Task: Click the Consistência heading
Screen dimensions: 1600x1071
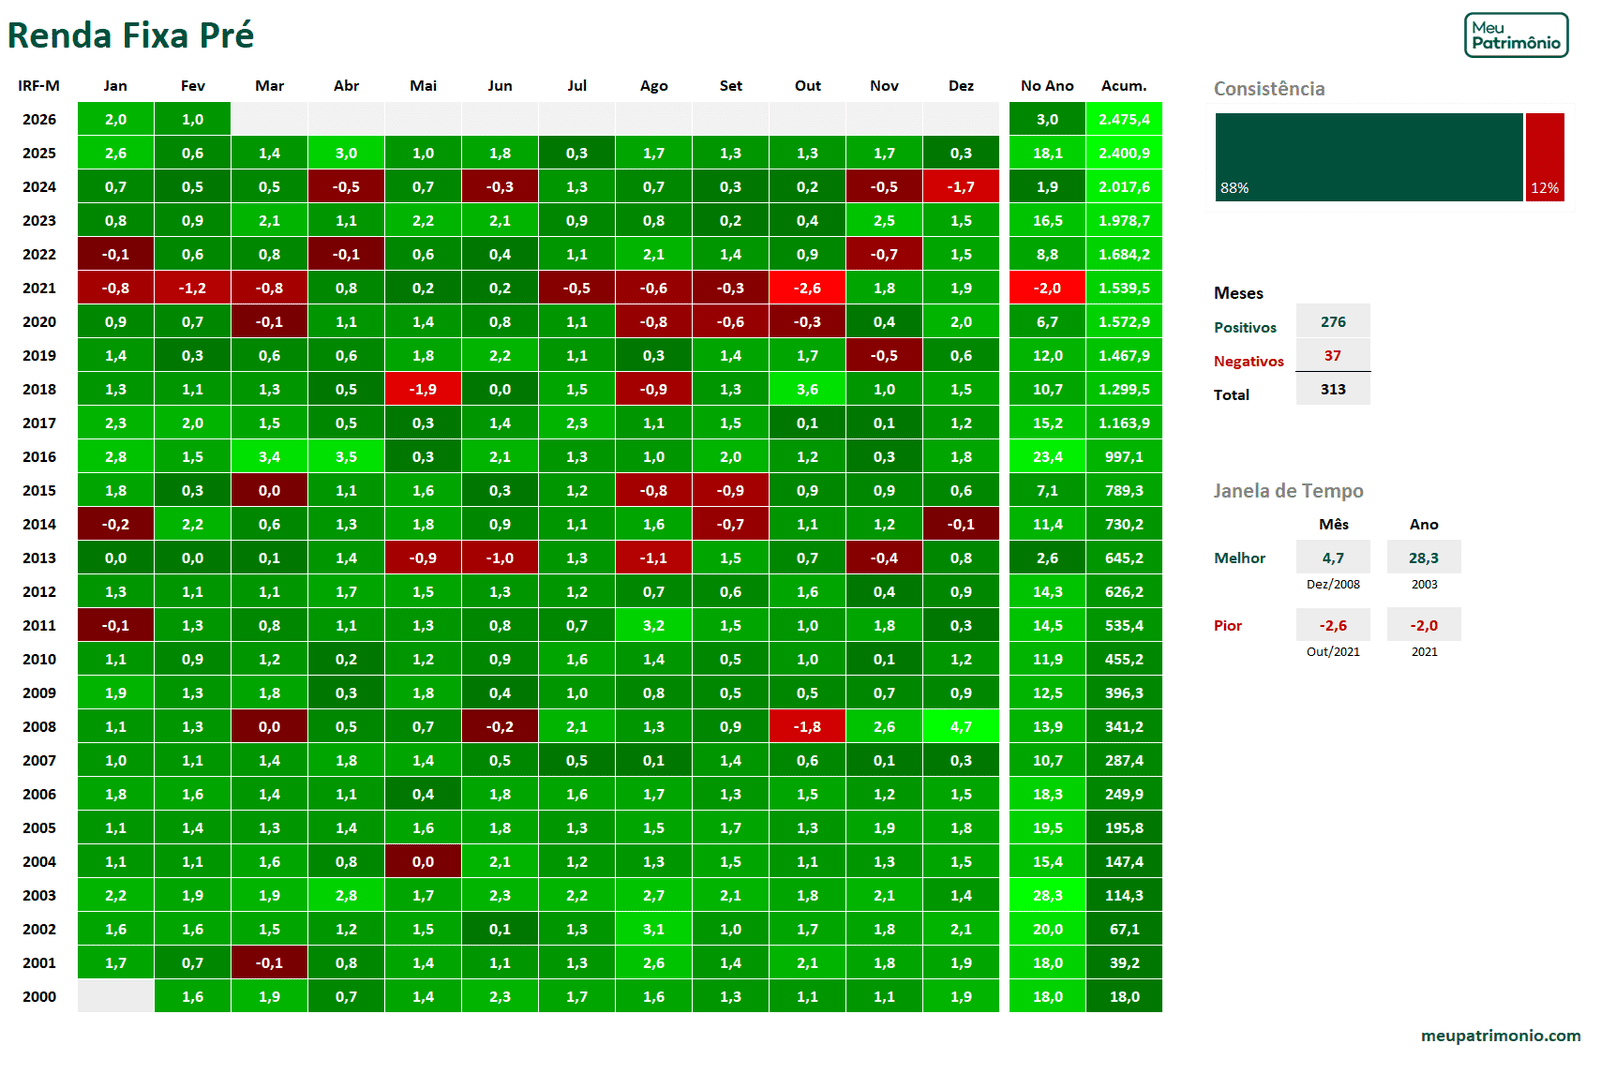Action: coord(1269,89)
